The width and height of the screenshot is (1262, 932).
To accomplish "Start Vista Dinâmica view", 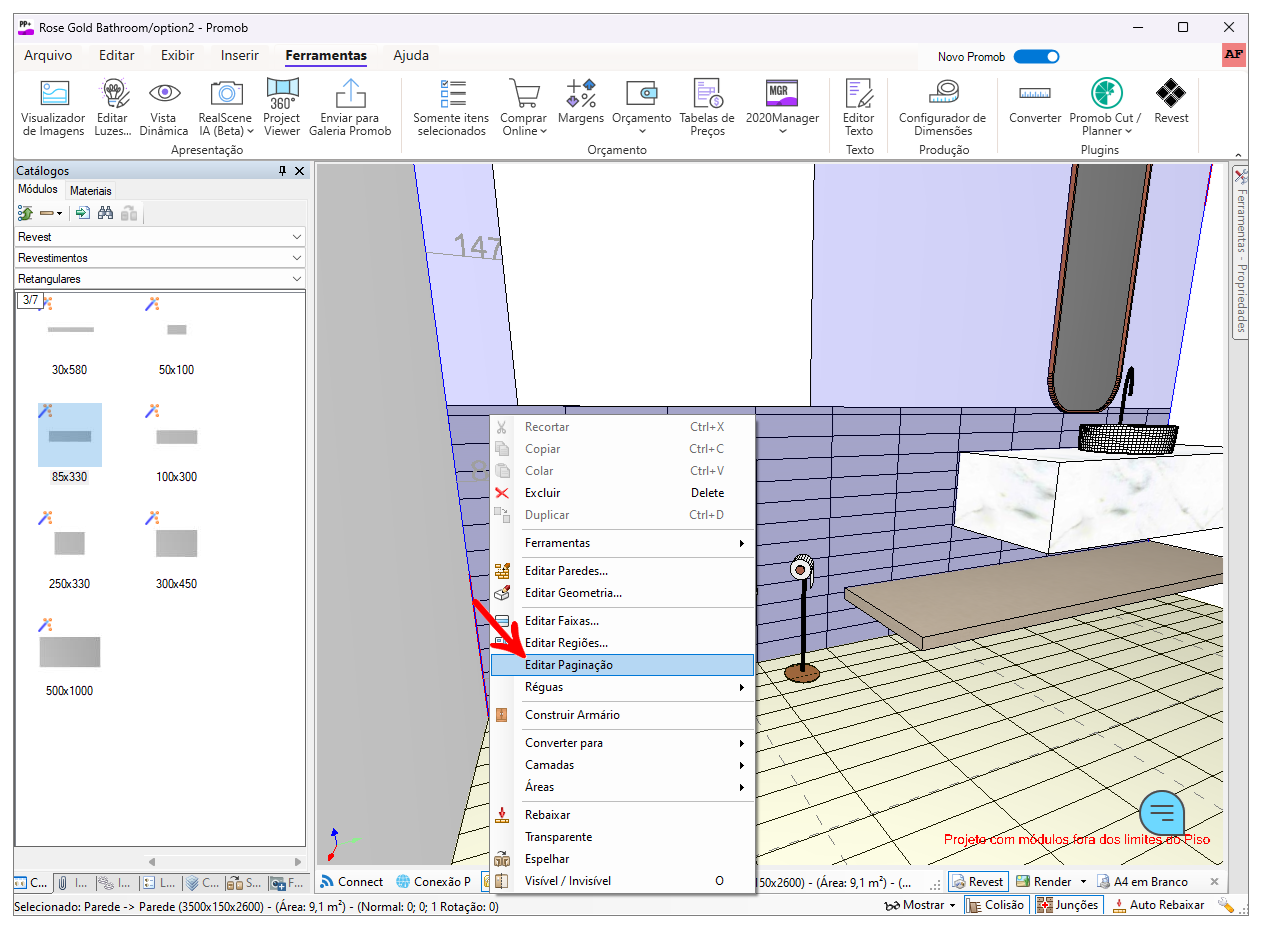I will click(164, 108).
